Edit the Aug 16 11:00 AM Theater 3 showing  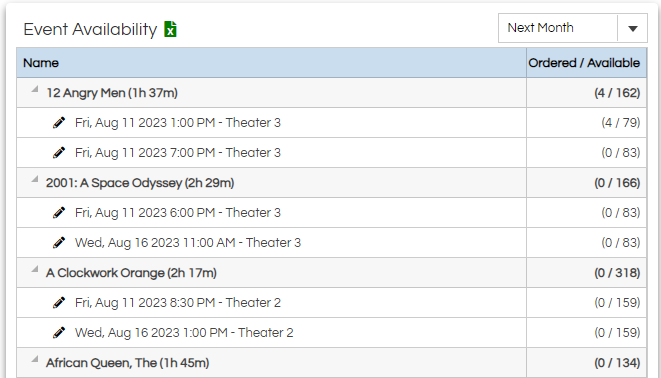pos(59,243)
